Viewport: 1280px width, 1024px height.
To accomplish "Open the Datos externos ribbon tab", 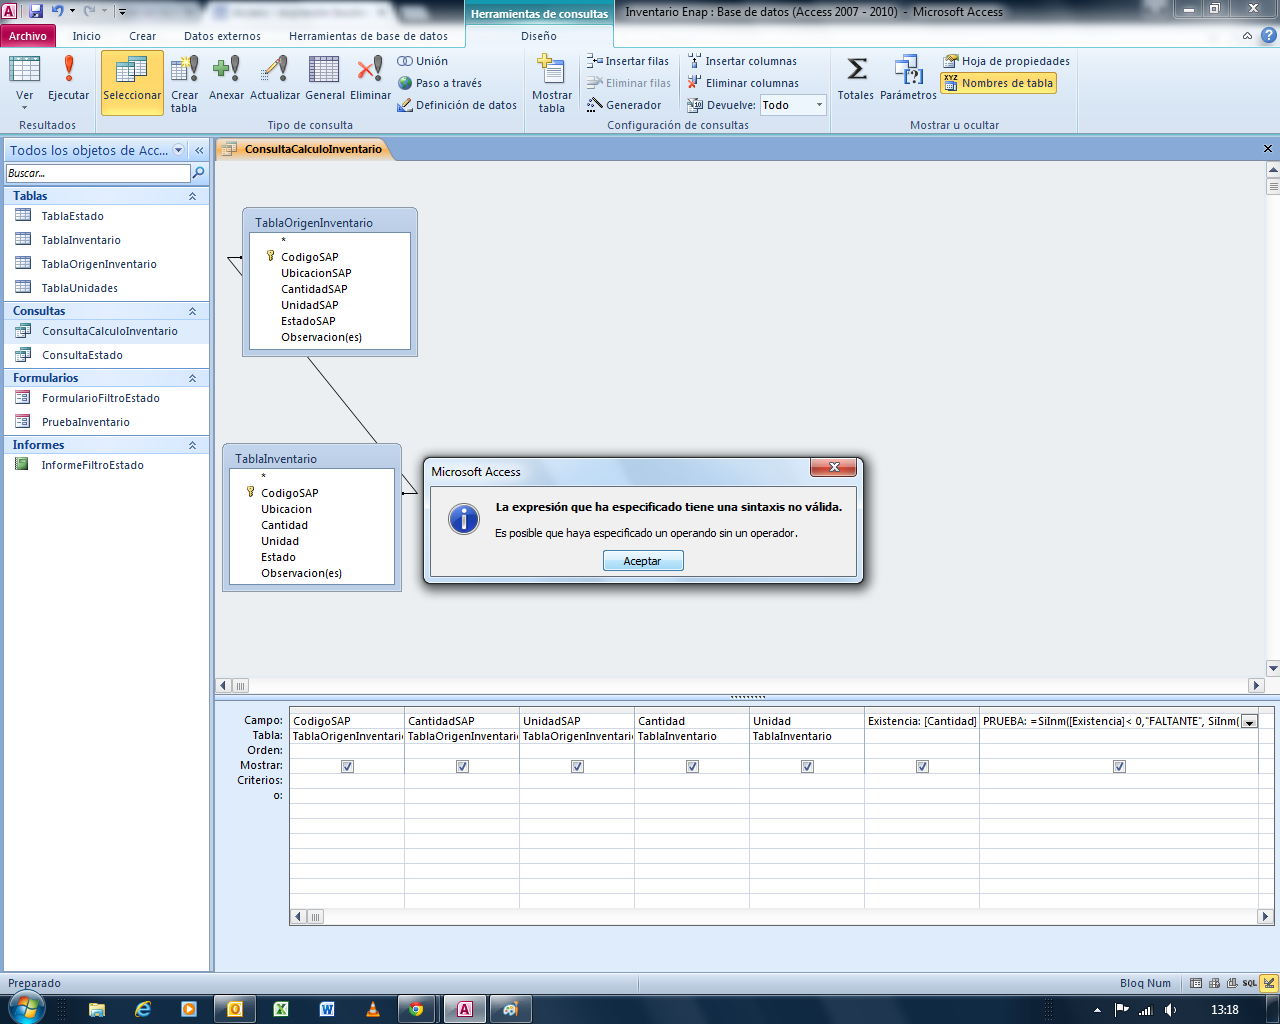I will pos(222,36).
